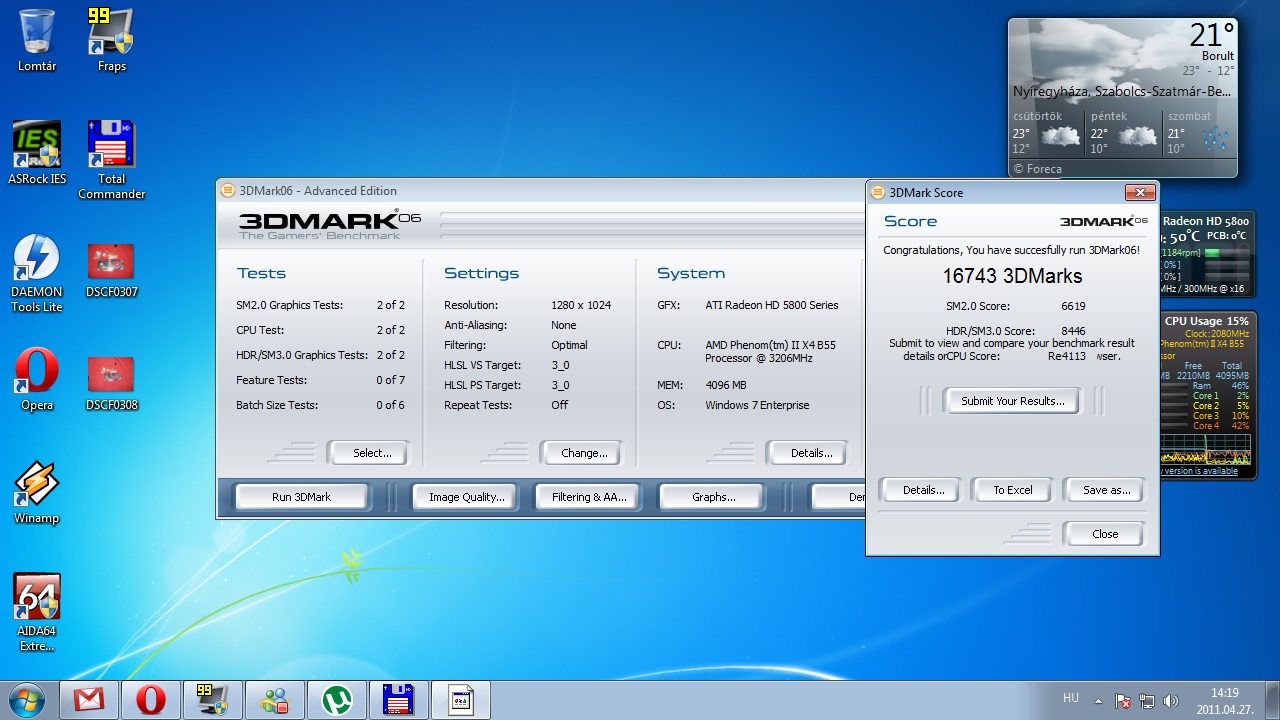Click the 3DMark Score window title icon

click(878, 193)
